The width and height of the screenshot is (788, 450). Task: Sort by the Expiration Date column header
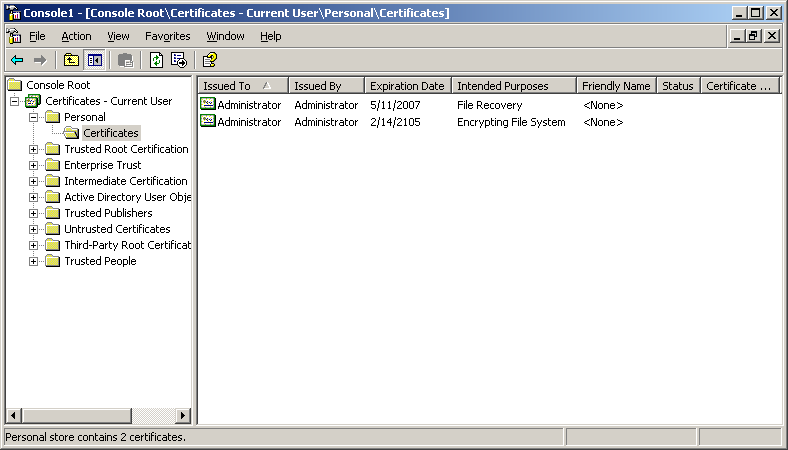(408, 86)
